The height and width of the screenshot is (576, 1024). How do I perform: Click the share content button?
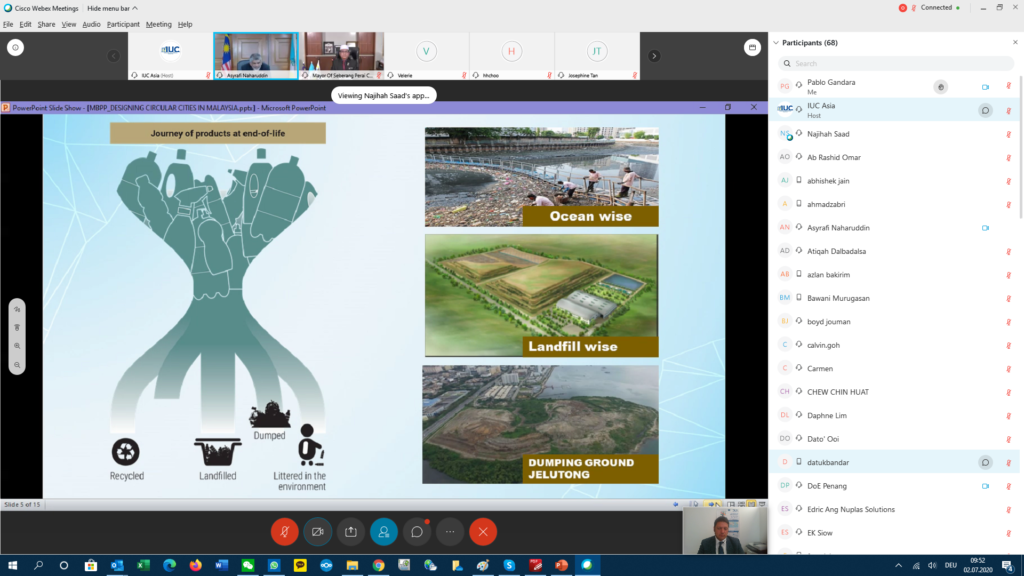[351, 532]
